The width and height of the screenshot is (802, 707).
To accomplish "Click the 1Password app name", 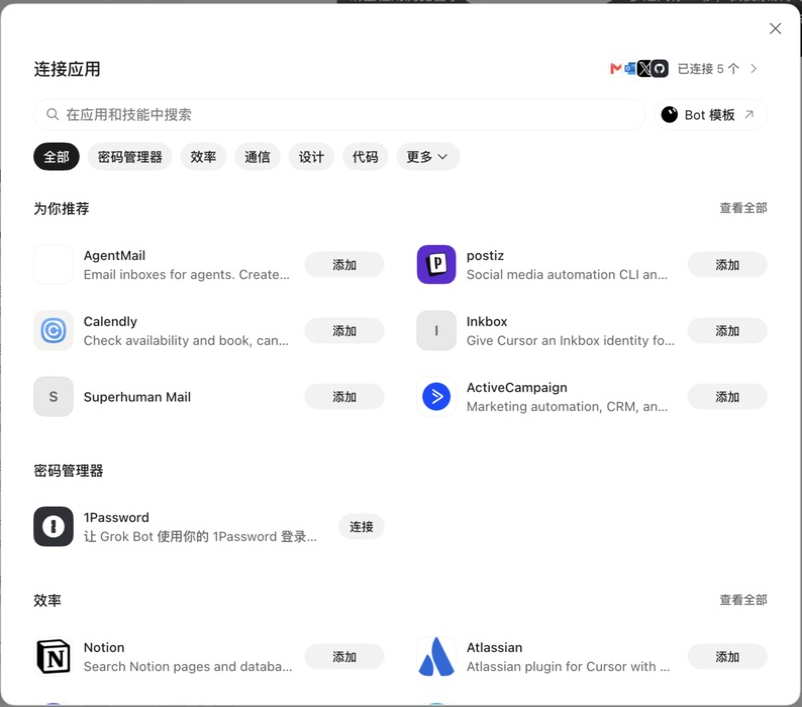I will (117, 517).
